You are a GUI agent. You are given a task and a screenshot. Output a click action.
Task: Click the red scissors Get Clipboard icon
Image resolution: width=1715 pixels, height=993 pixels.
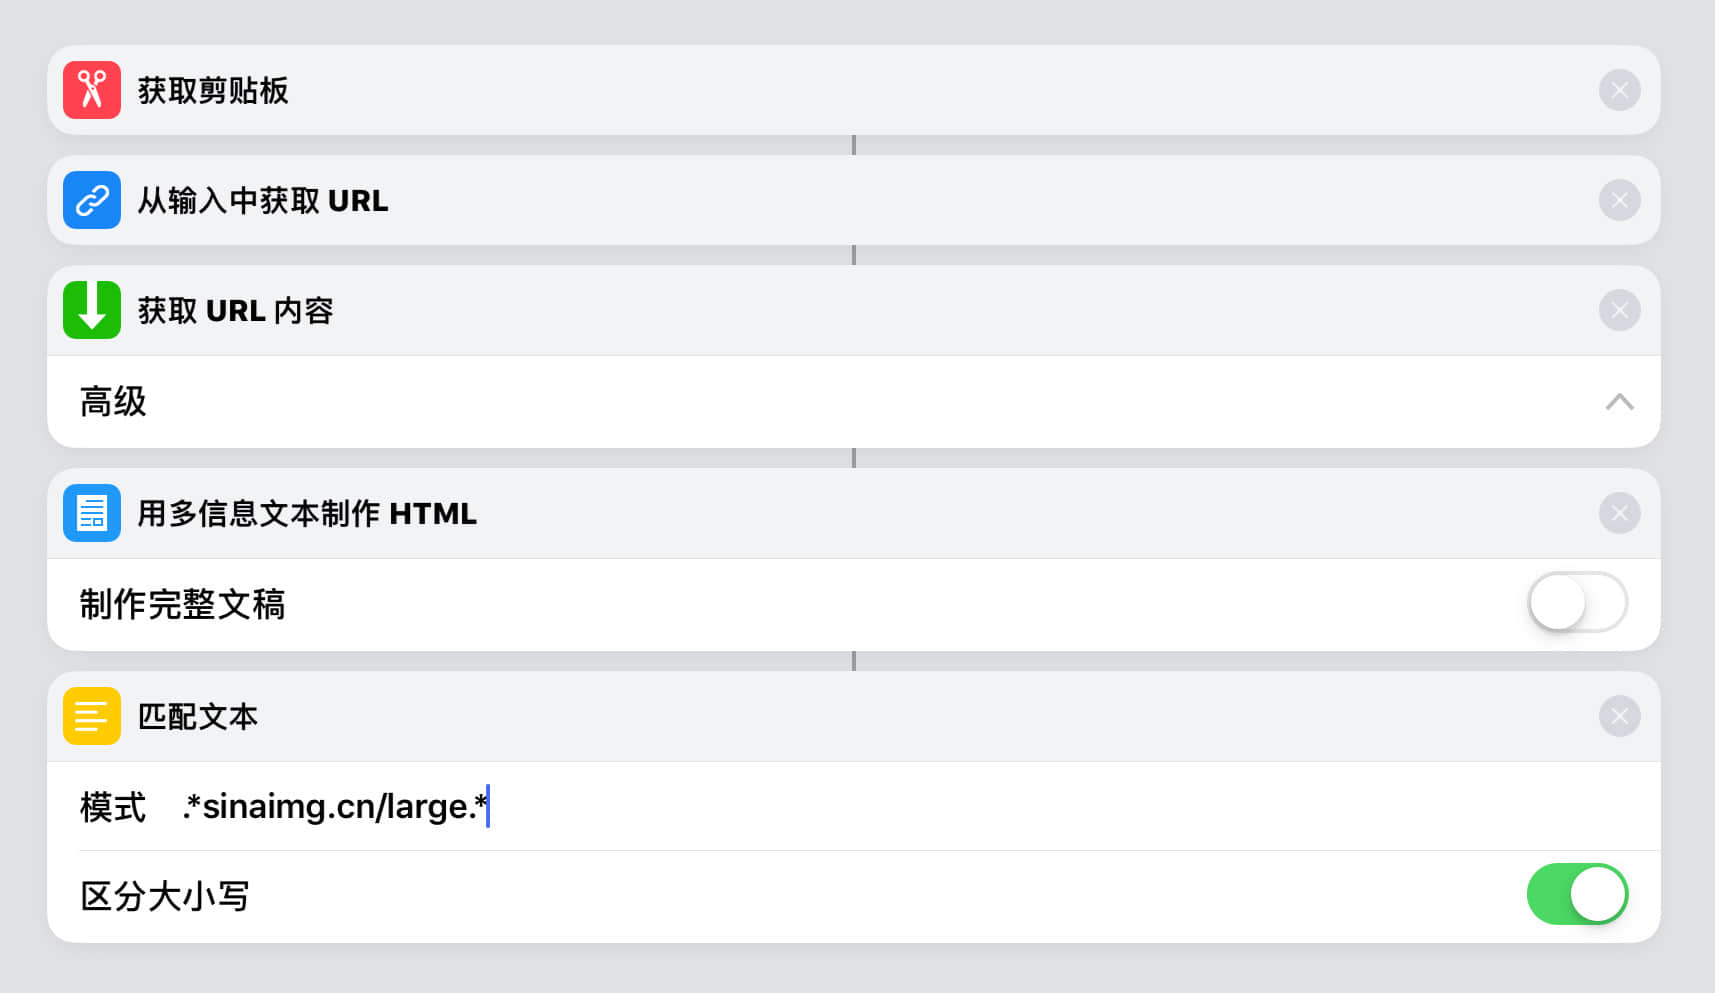(92, 90)
